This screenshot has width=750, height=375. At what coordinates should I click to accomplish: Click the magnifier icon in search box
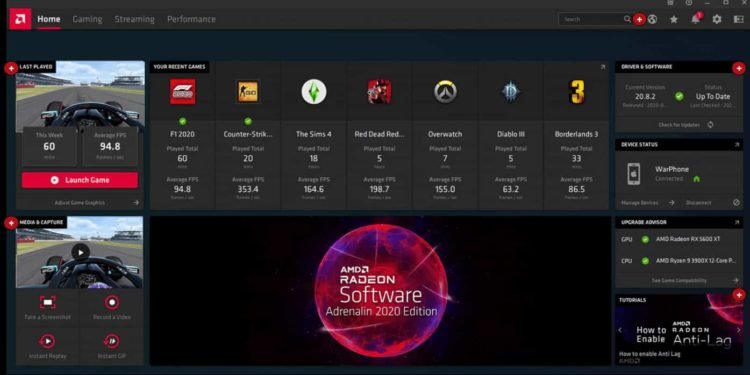(x=627, y=19)
